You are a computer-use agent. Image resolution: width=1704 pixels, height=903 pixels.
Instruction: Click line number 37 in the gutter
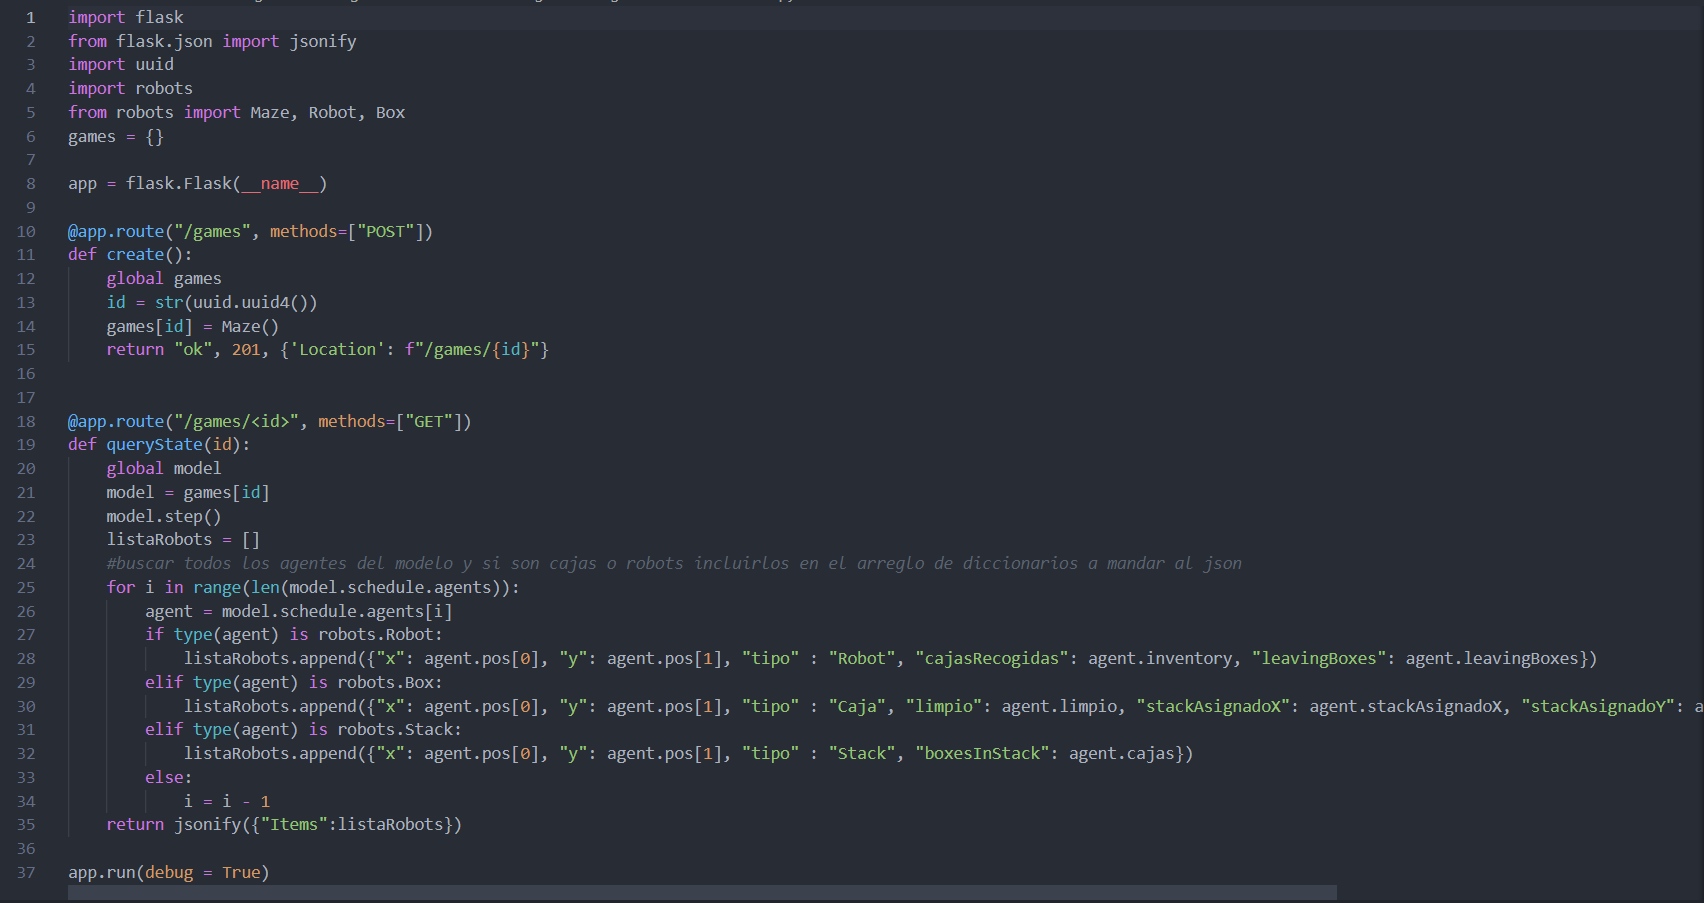click(26, 872)
